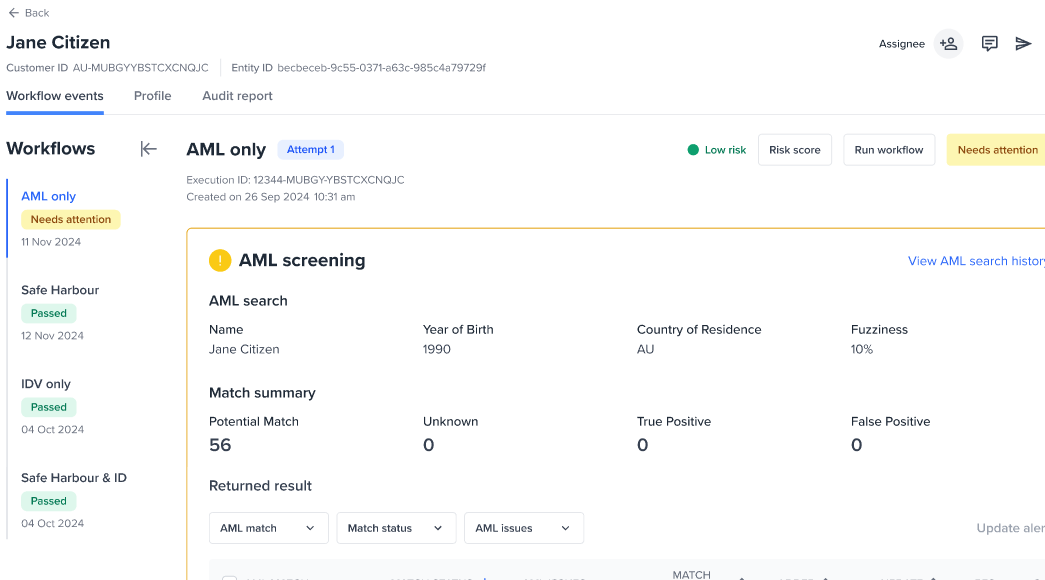1045x580 pixels.
Task: Click the green Low risk indicator dot
Action: pyautogui.click(x=693, y=150)
